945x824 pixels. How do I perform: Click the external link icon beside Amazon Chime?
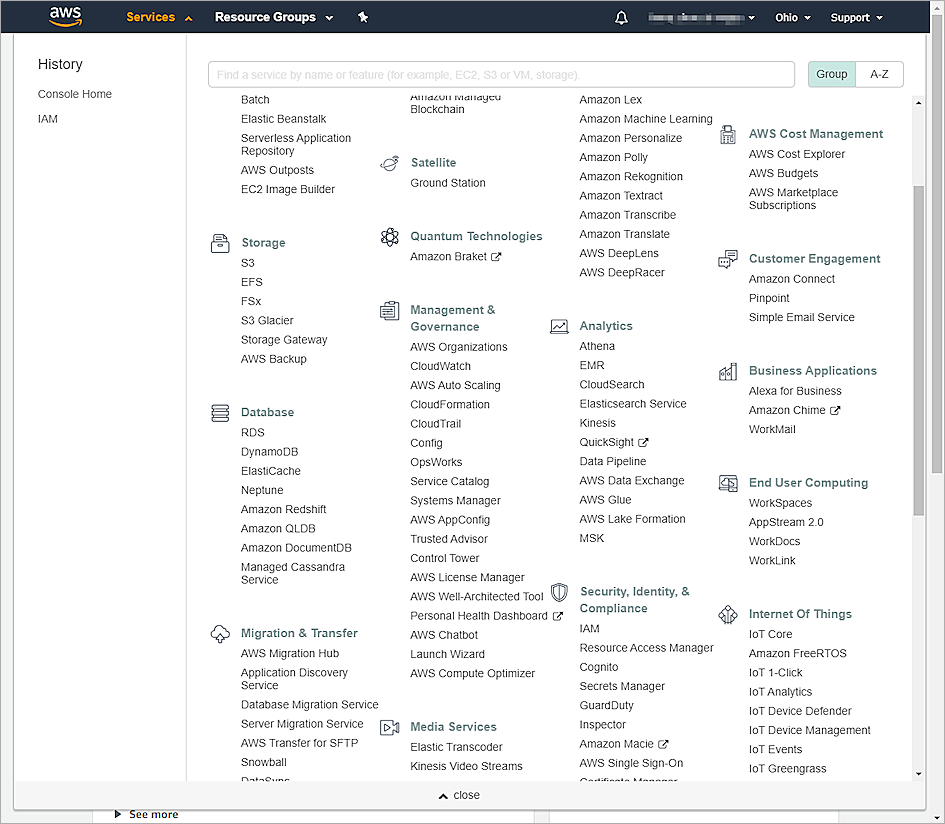pos(835,410)
